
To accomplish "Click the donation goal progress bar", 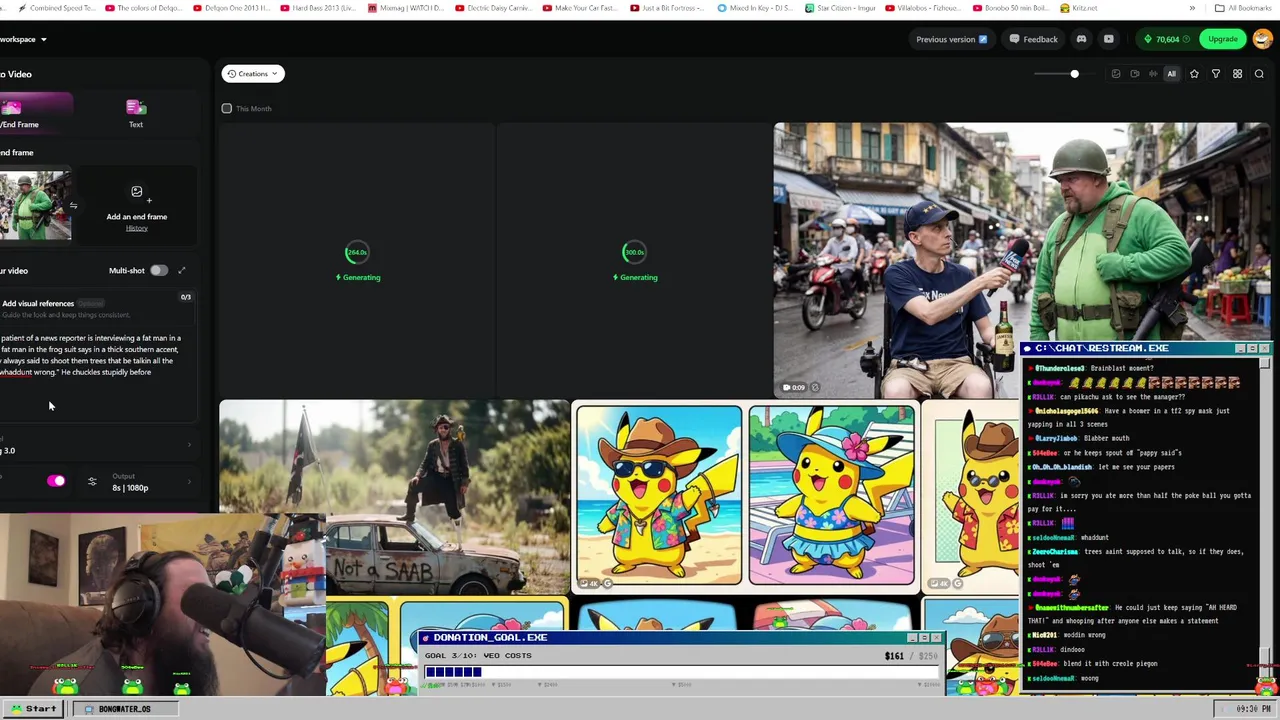I will click(x=680, y=672).
